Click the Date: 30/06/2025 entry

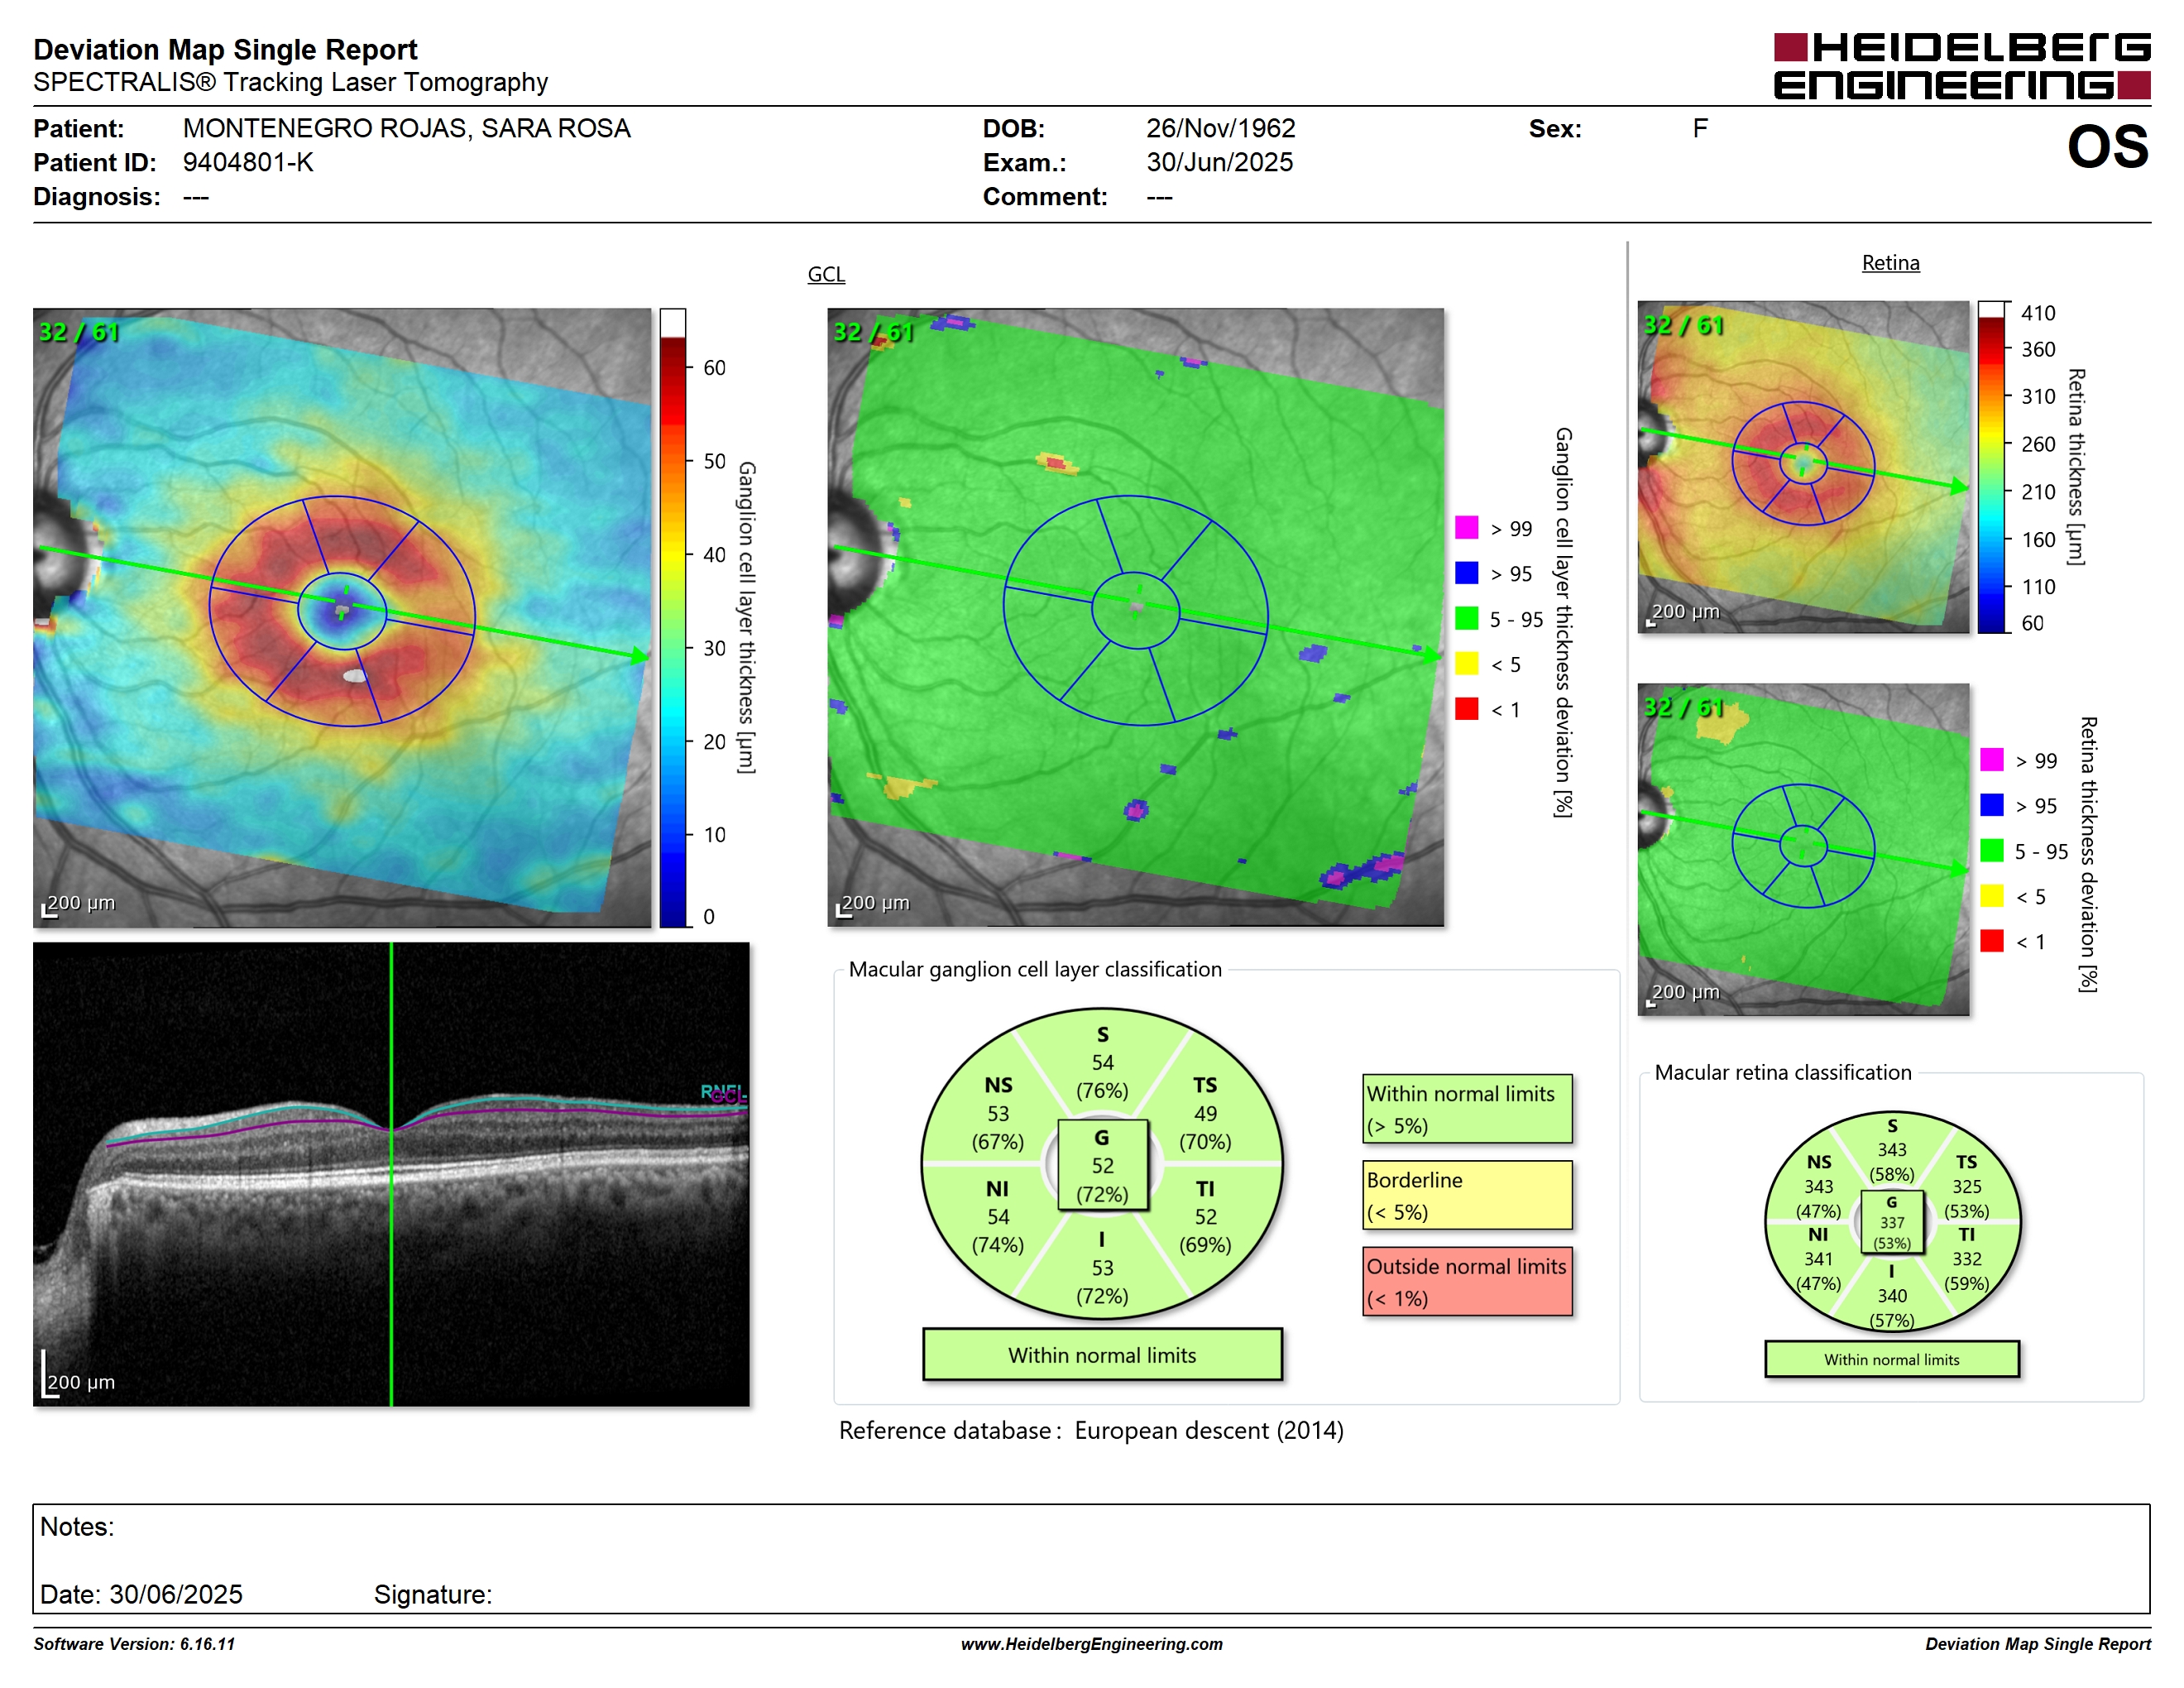point(141,1594)
